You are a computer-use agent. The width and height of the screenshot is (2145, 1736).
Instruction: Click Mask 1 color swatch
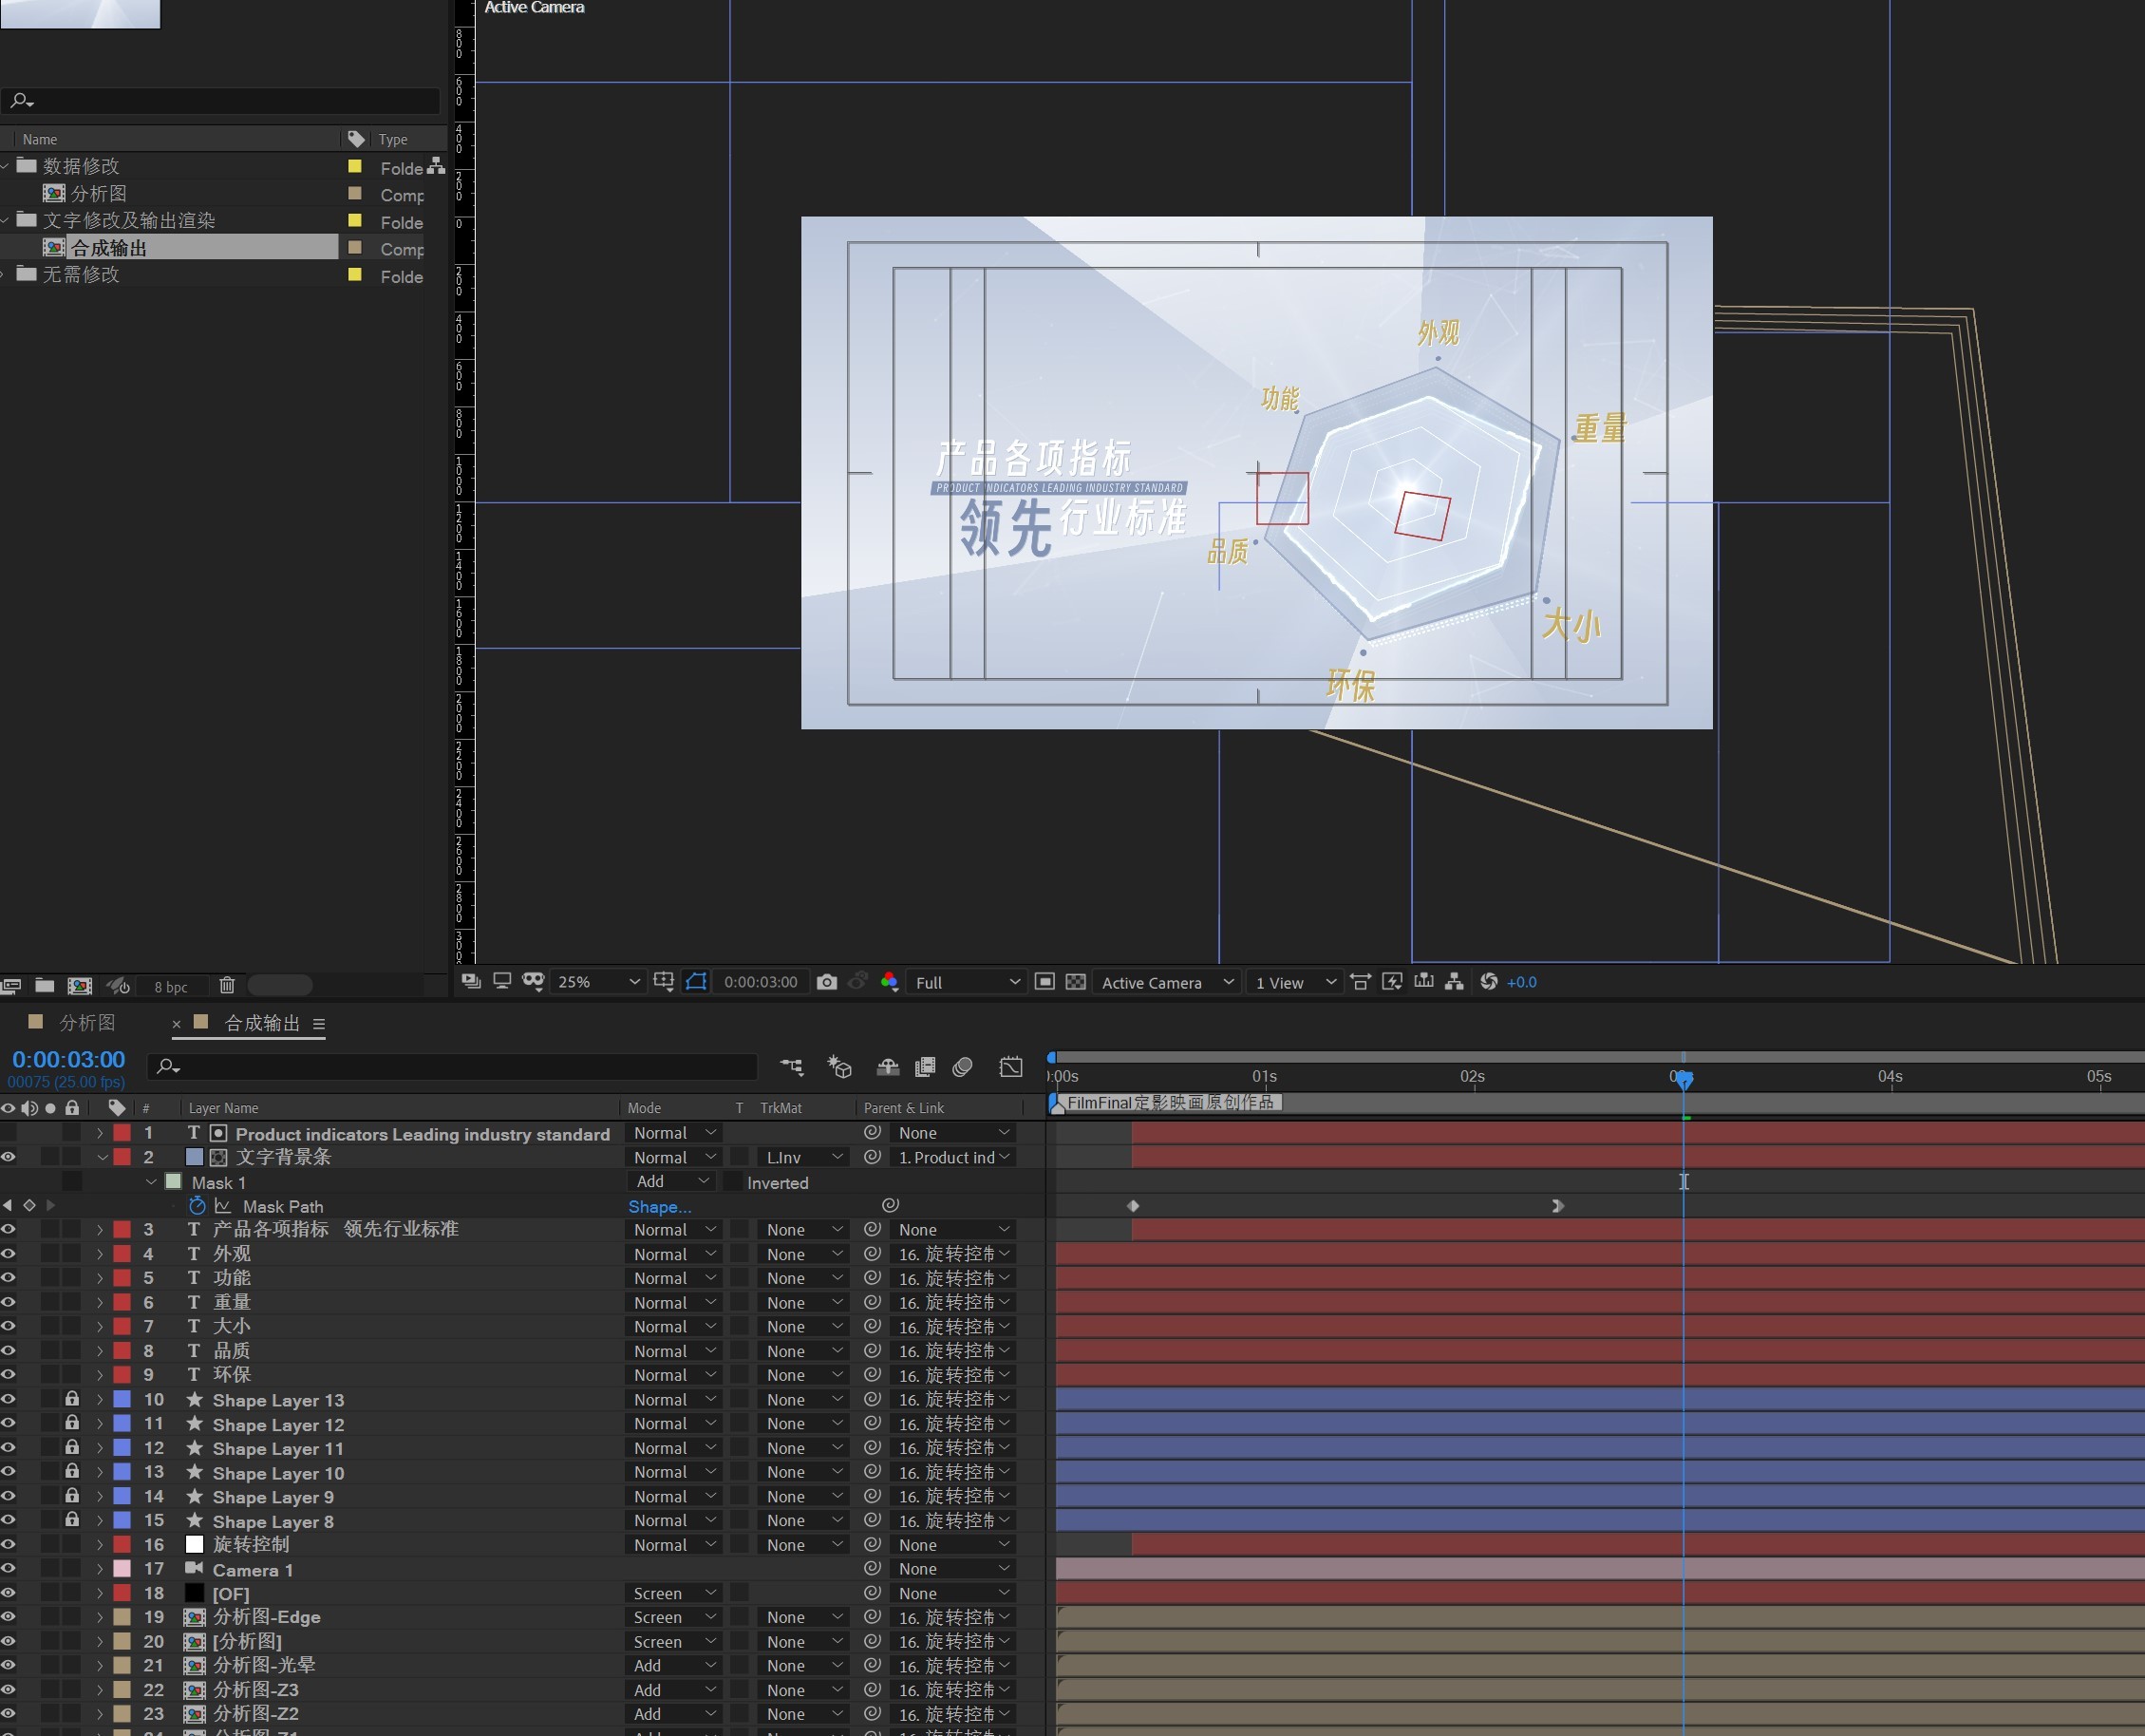173,1182
